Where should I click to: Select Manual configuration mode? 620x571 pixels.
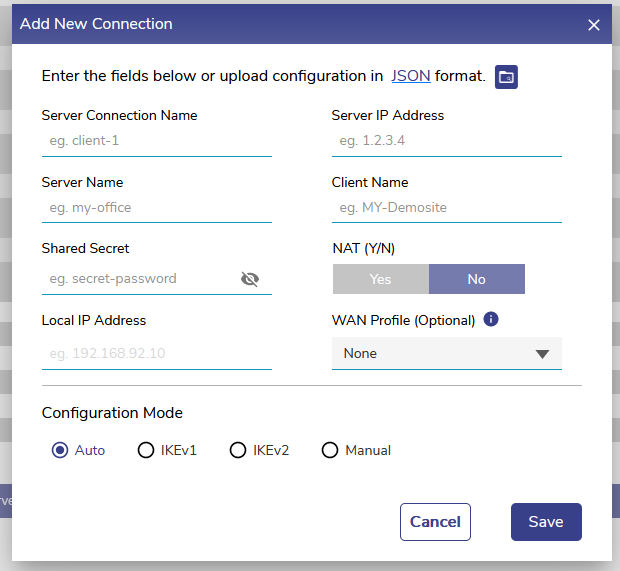[x=330, y=450]
